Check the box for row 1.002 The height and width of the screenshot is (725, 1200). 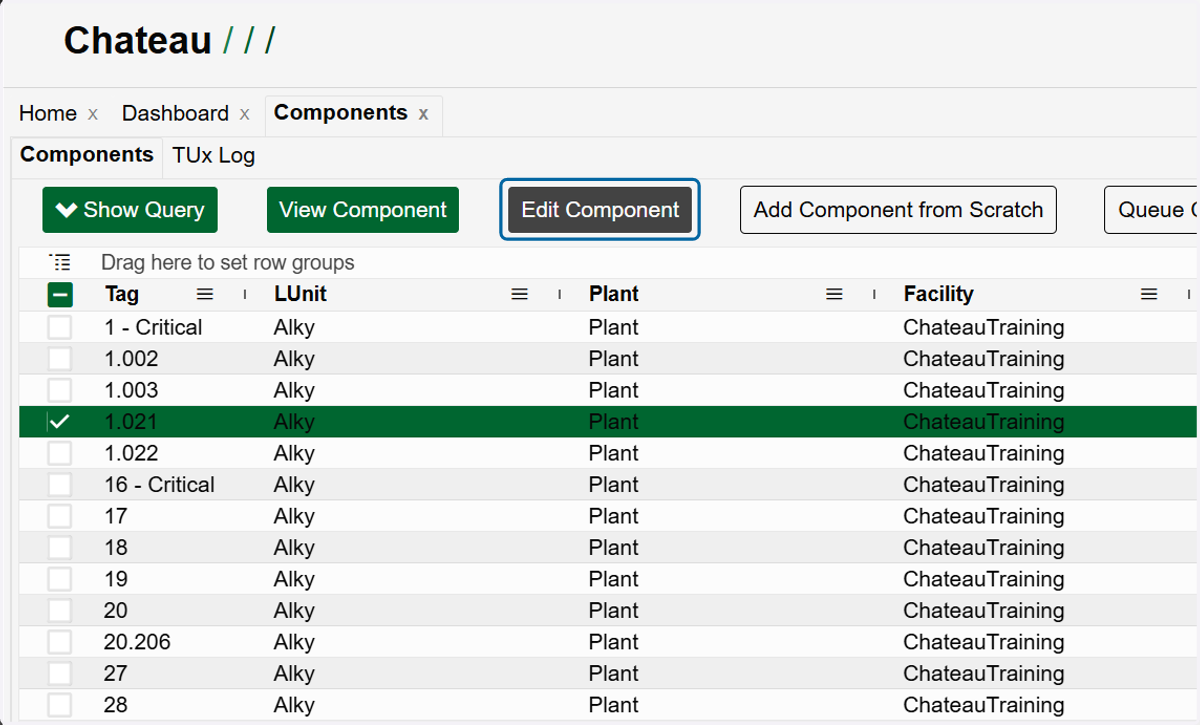click(x=60, y=359)
